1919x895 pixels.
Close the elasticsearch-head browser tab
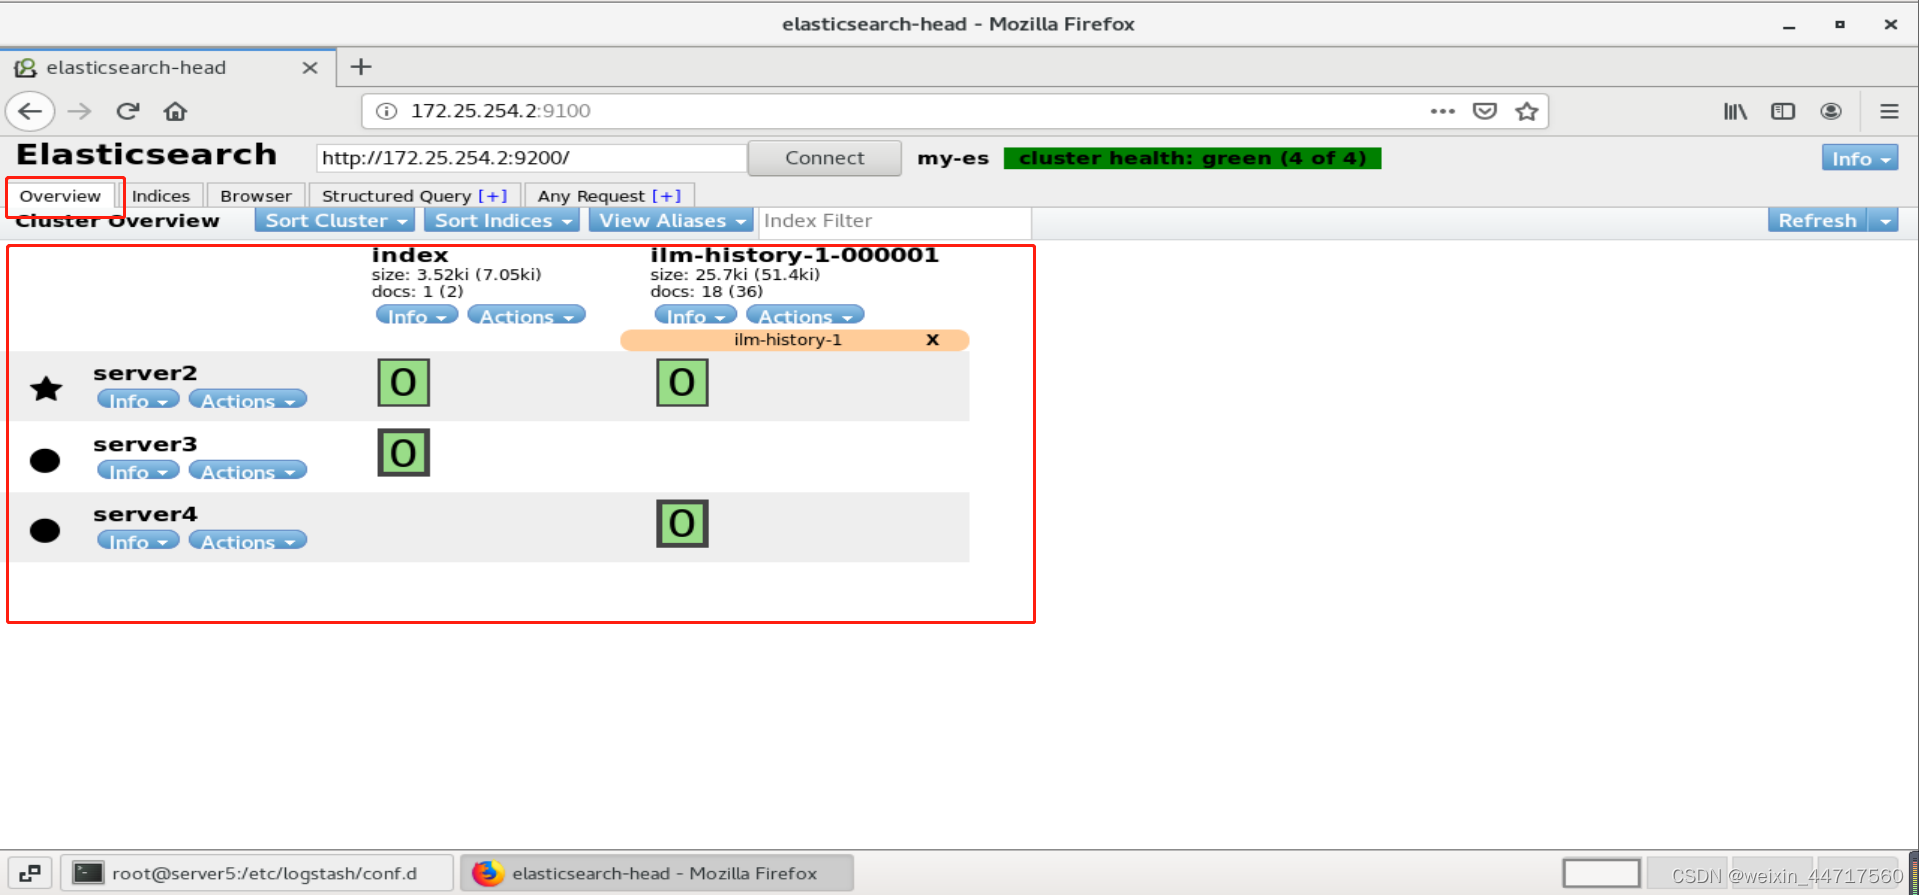pyautogui.click(x=310, y=68)
